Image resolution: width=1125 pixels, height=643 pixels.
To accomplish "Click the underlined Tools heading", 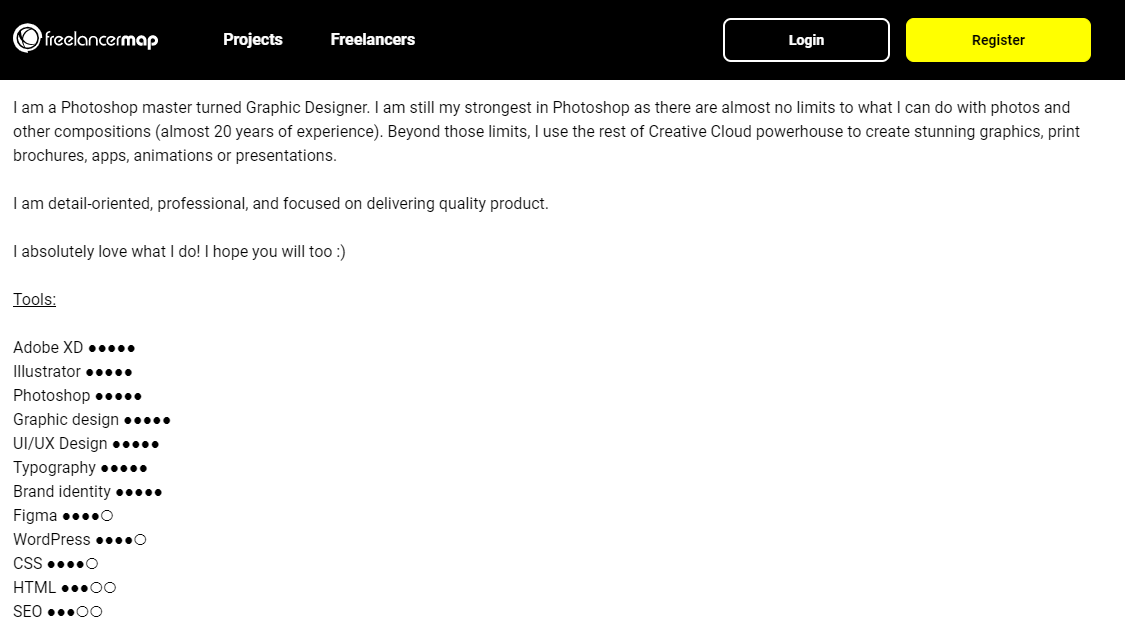I will [33, 299].
